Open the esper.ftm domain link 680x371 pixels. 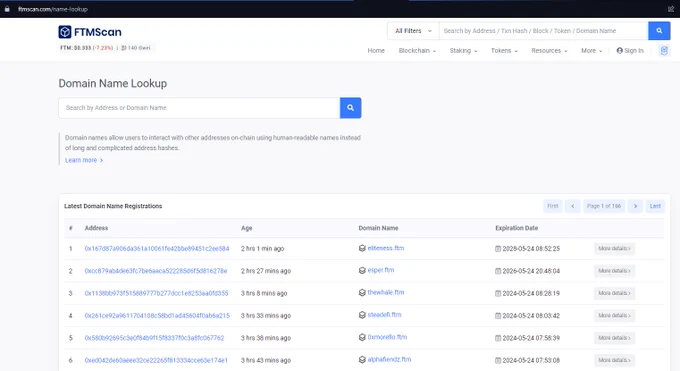381,270
